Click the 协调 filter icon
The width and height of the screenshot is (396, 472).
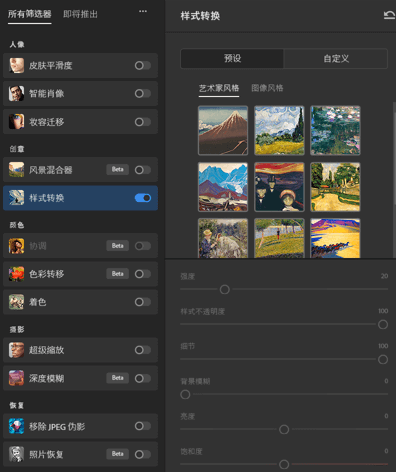[16, 246]
